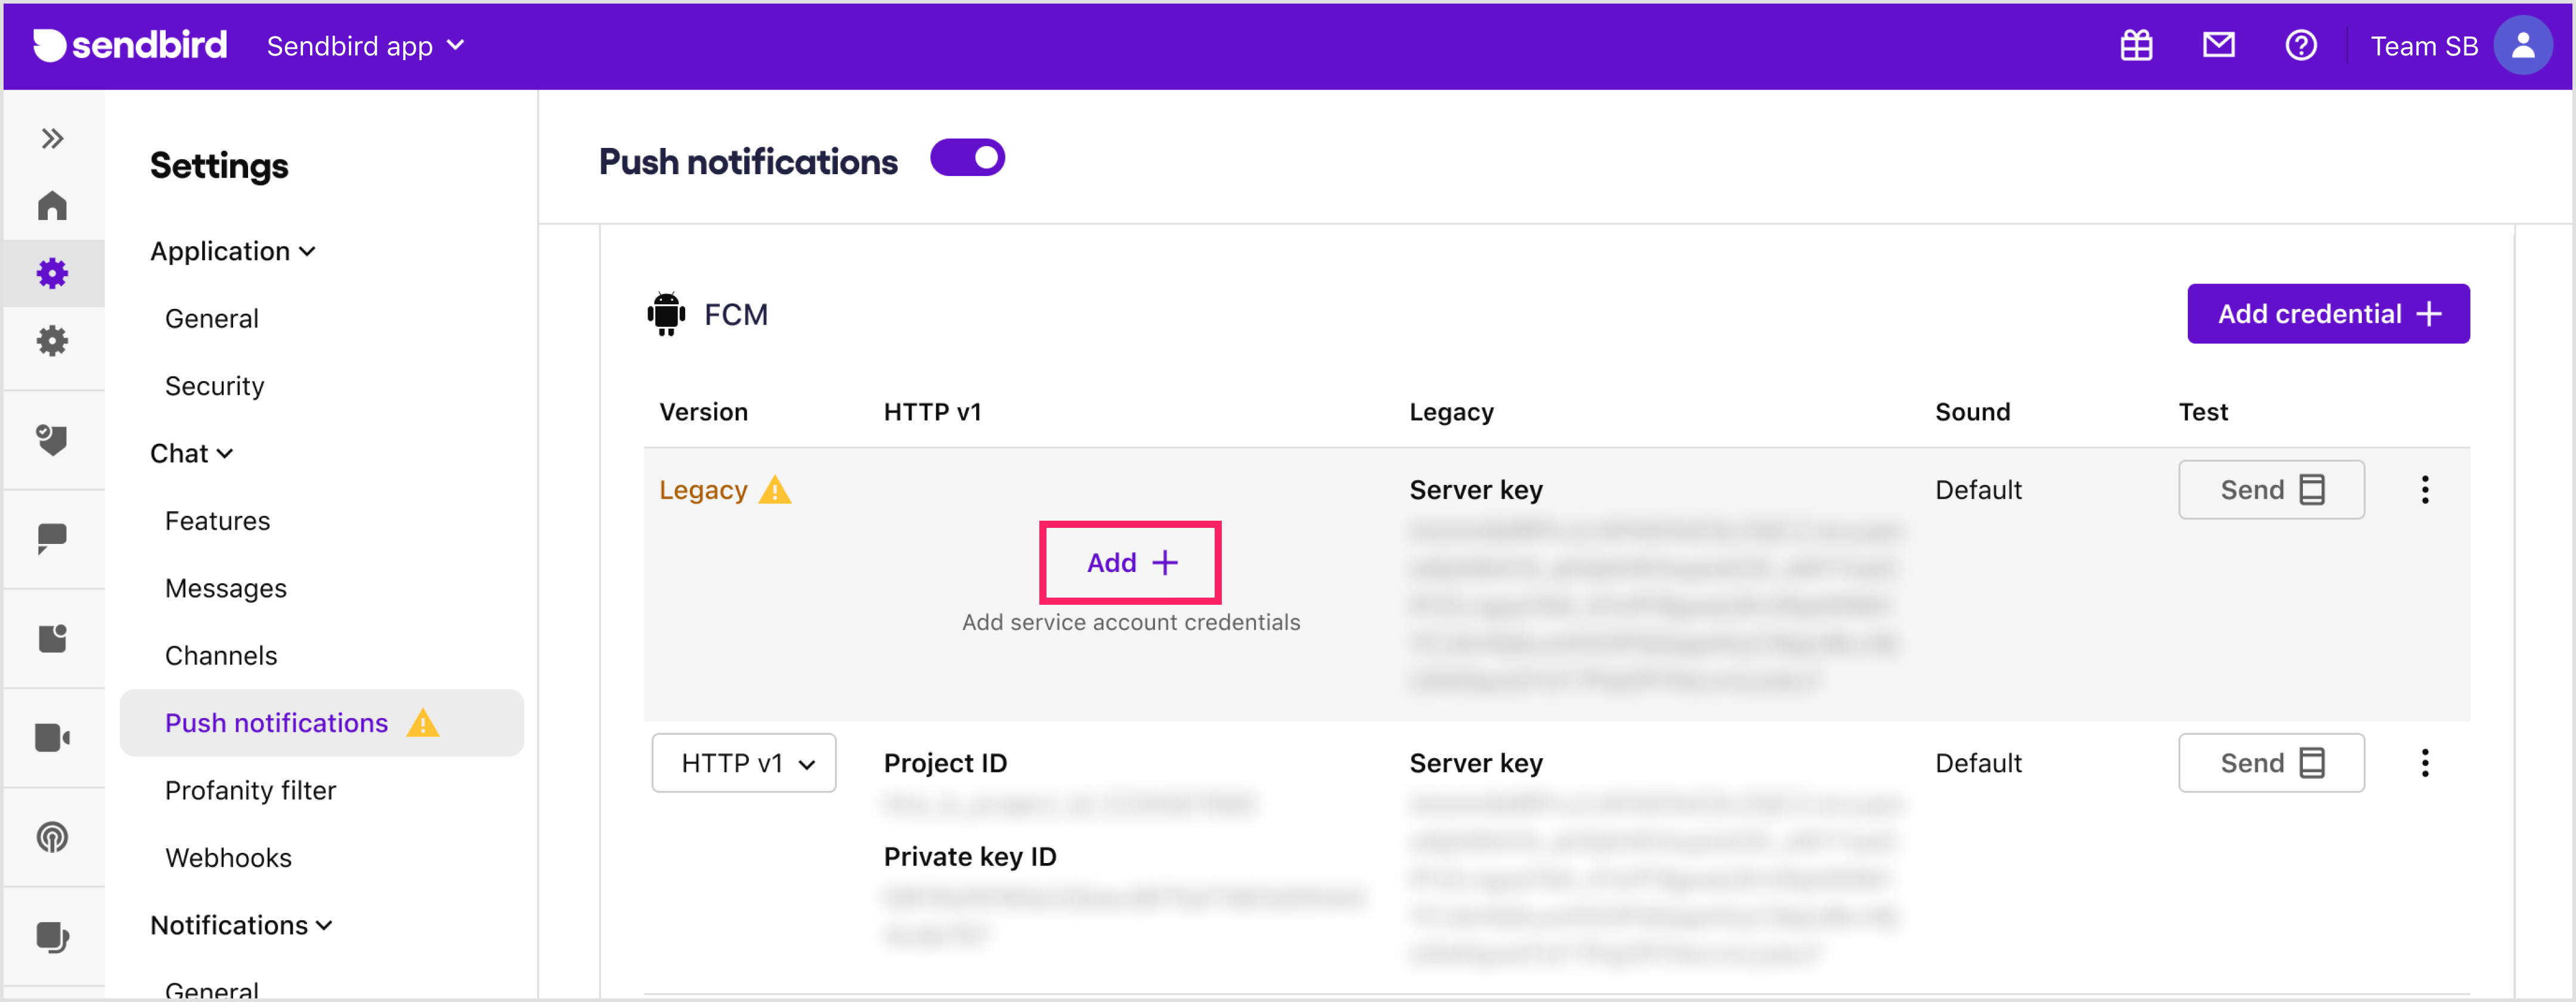Image resolution: width=2576 pixels, height=1002 pixels.
Task: Open the help question-mark icon
Action: 2301,45
